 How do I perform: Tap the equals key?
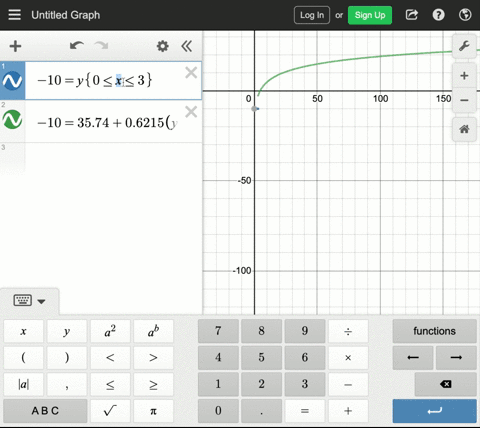[305, 411]
